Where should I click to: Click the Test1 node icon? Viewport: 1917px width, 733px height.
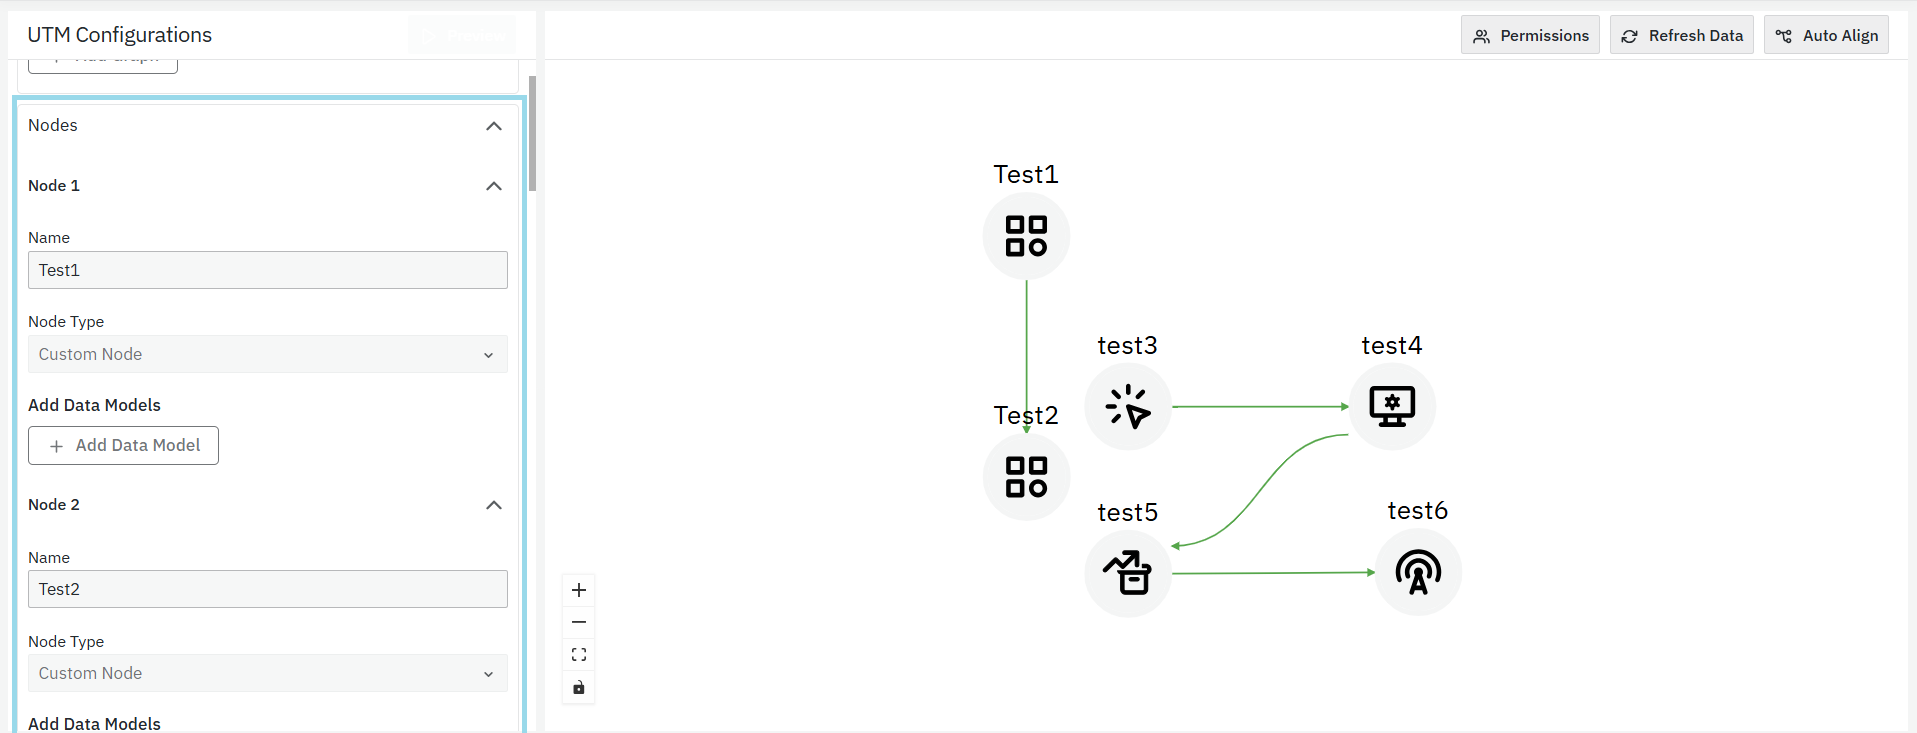click(x=1026, y=236)
